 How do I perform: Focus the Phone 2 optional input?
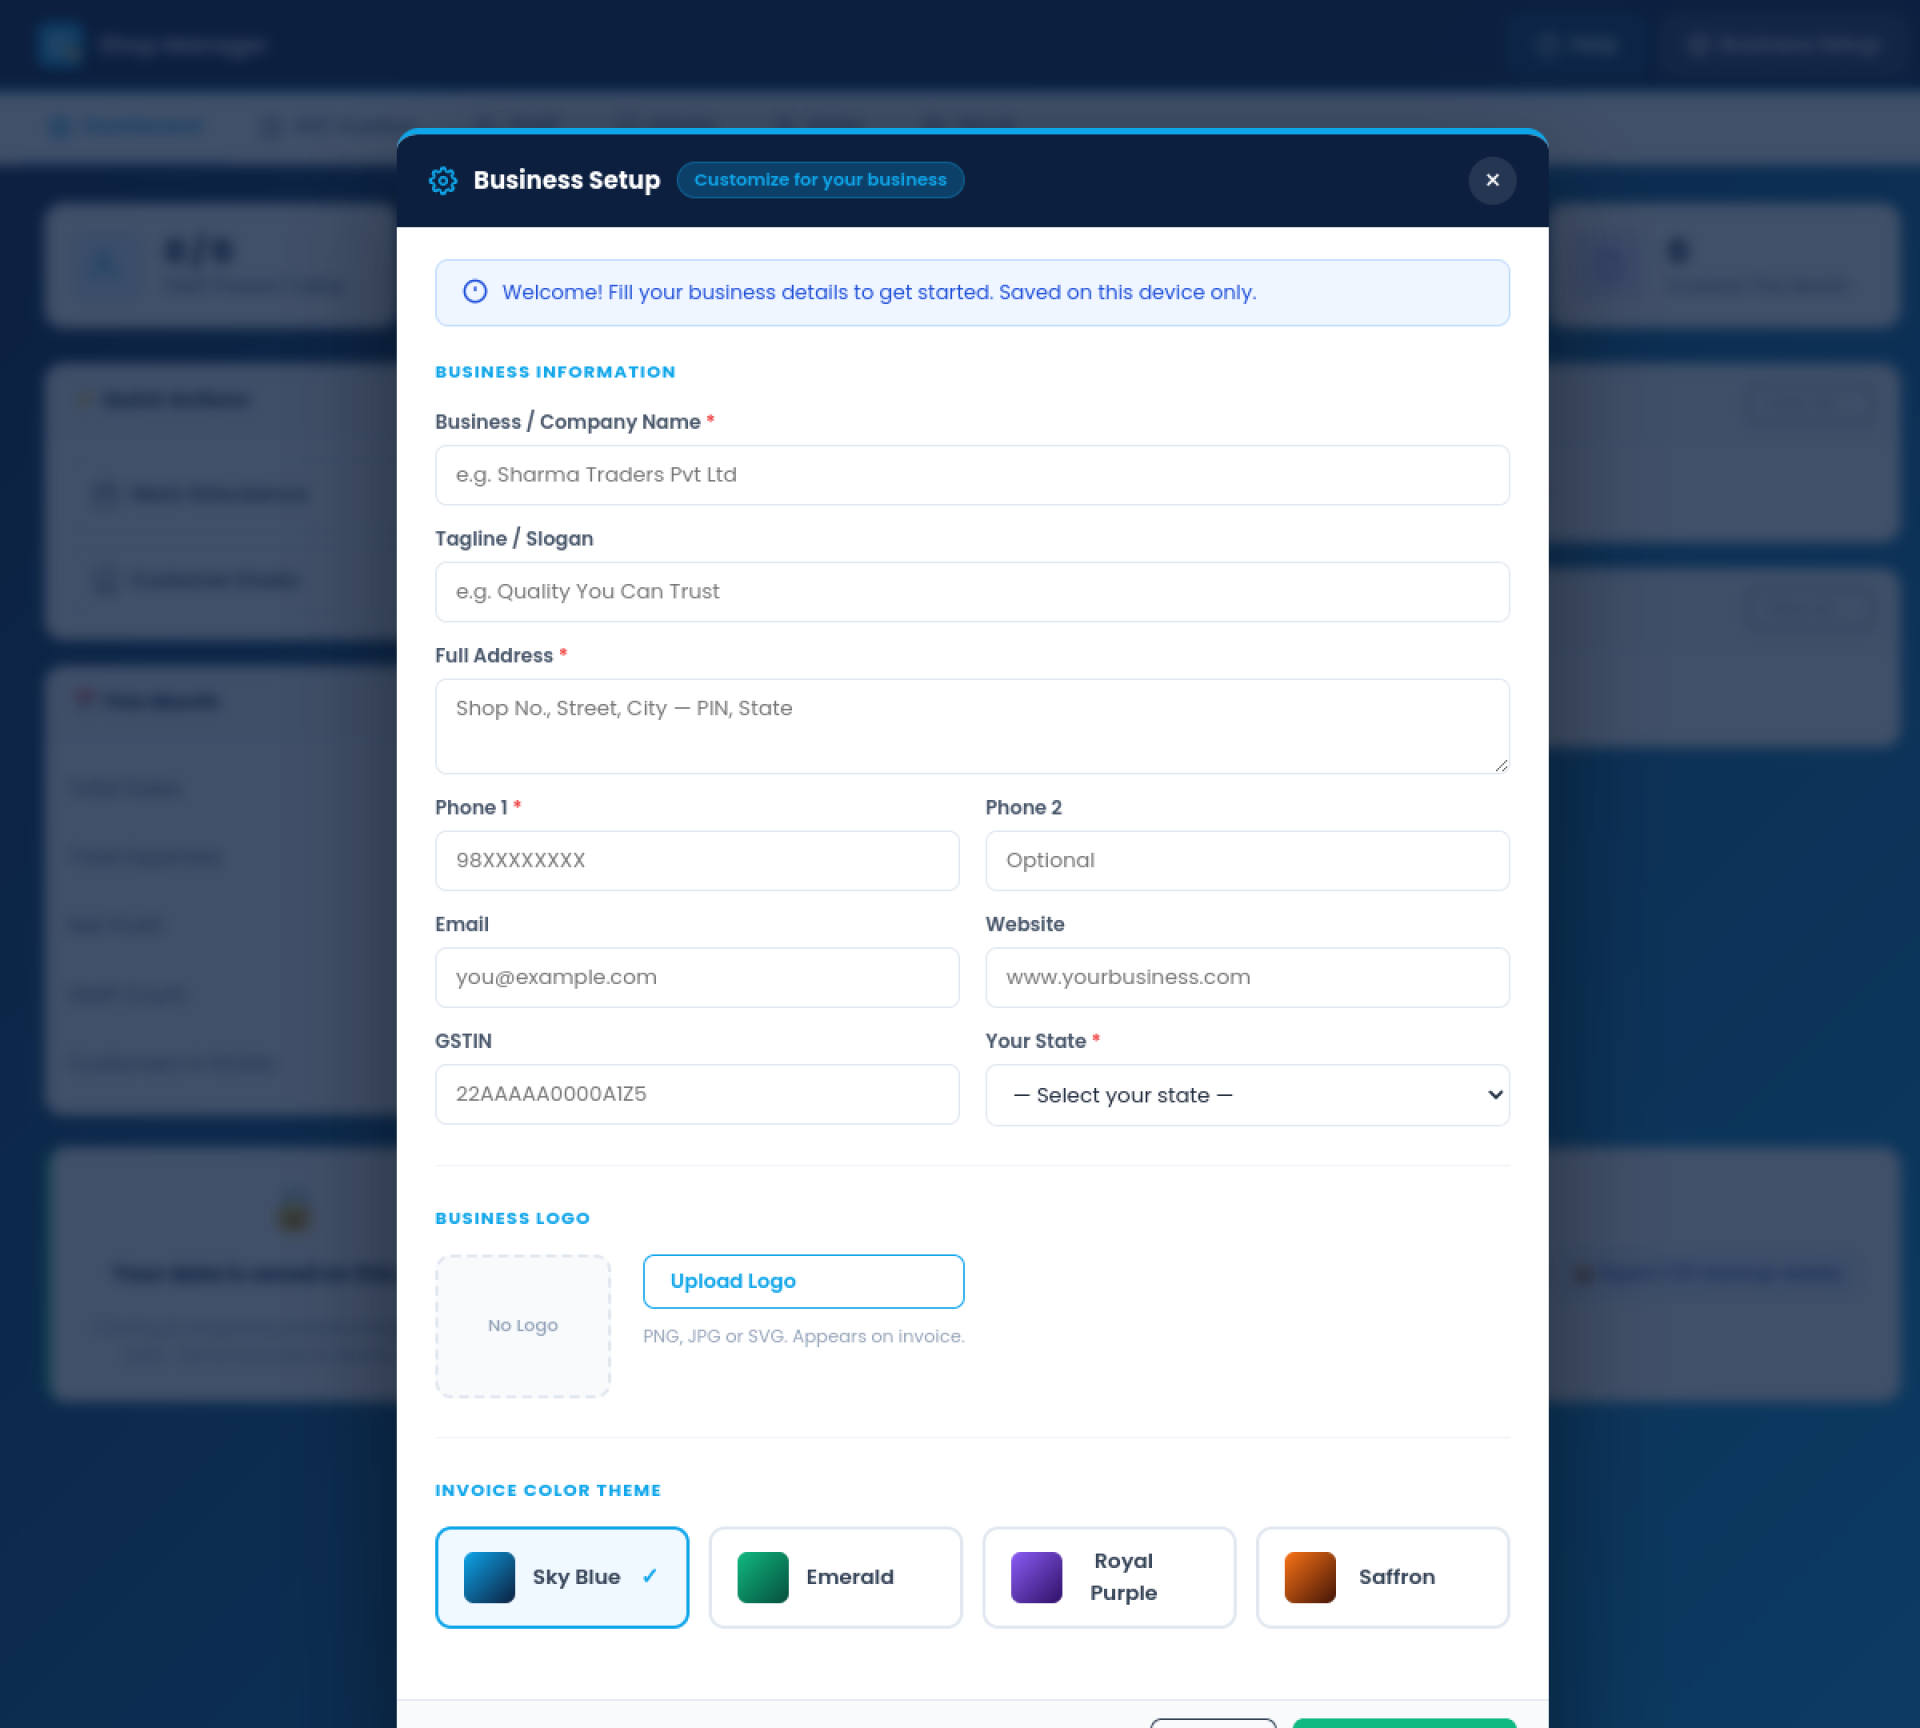(x=1247, y=861)
